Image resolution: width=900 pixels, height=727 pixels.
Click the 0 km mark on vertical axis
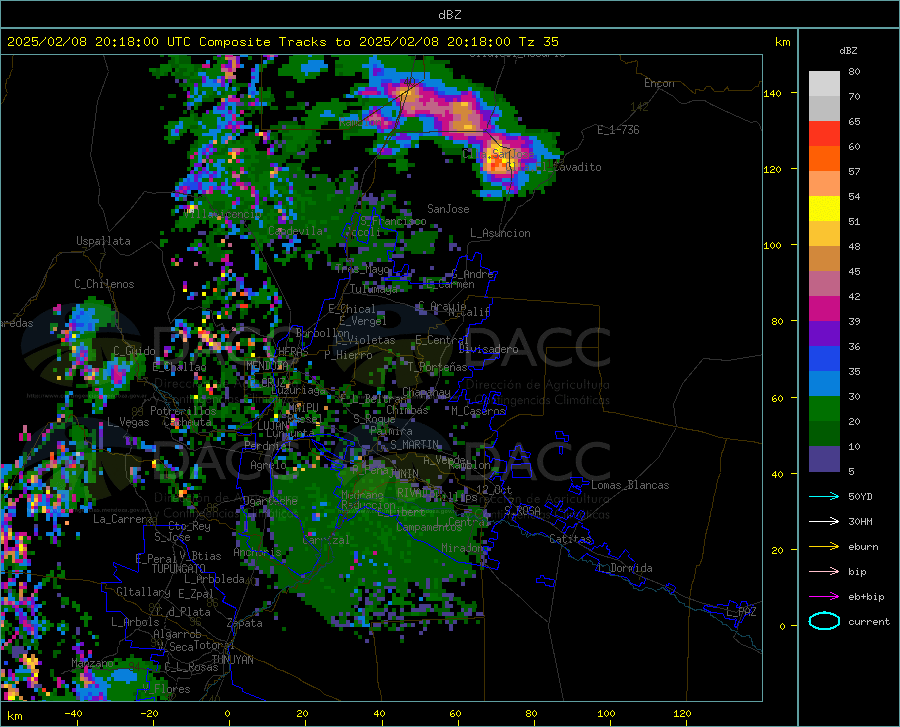tap(782, 626)
